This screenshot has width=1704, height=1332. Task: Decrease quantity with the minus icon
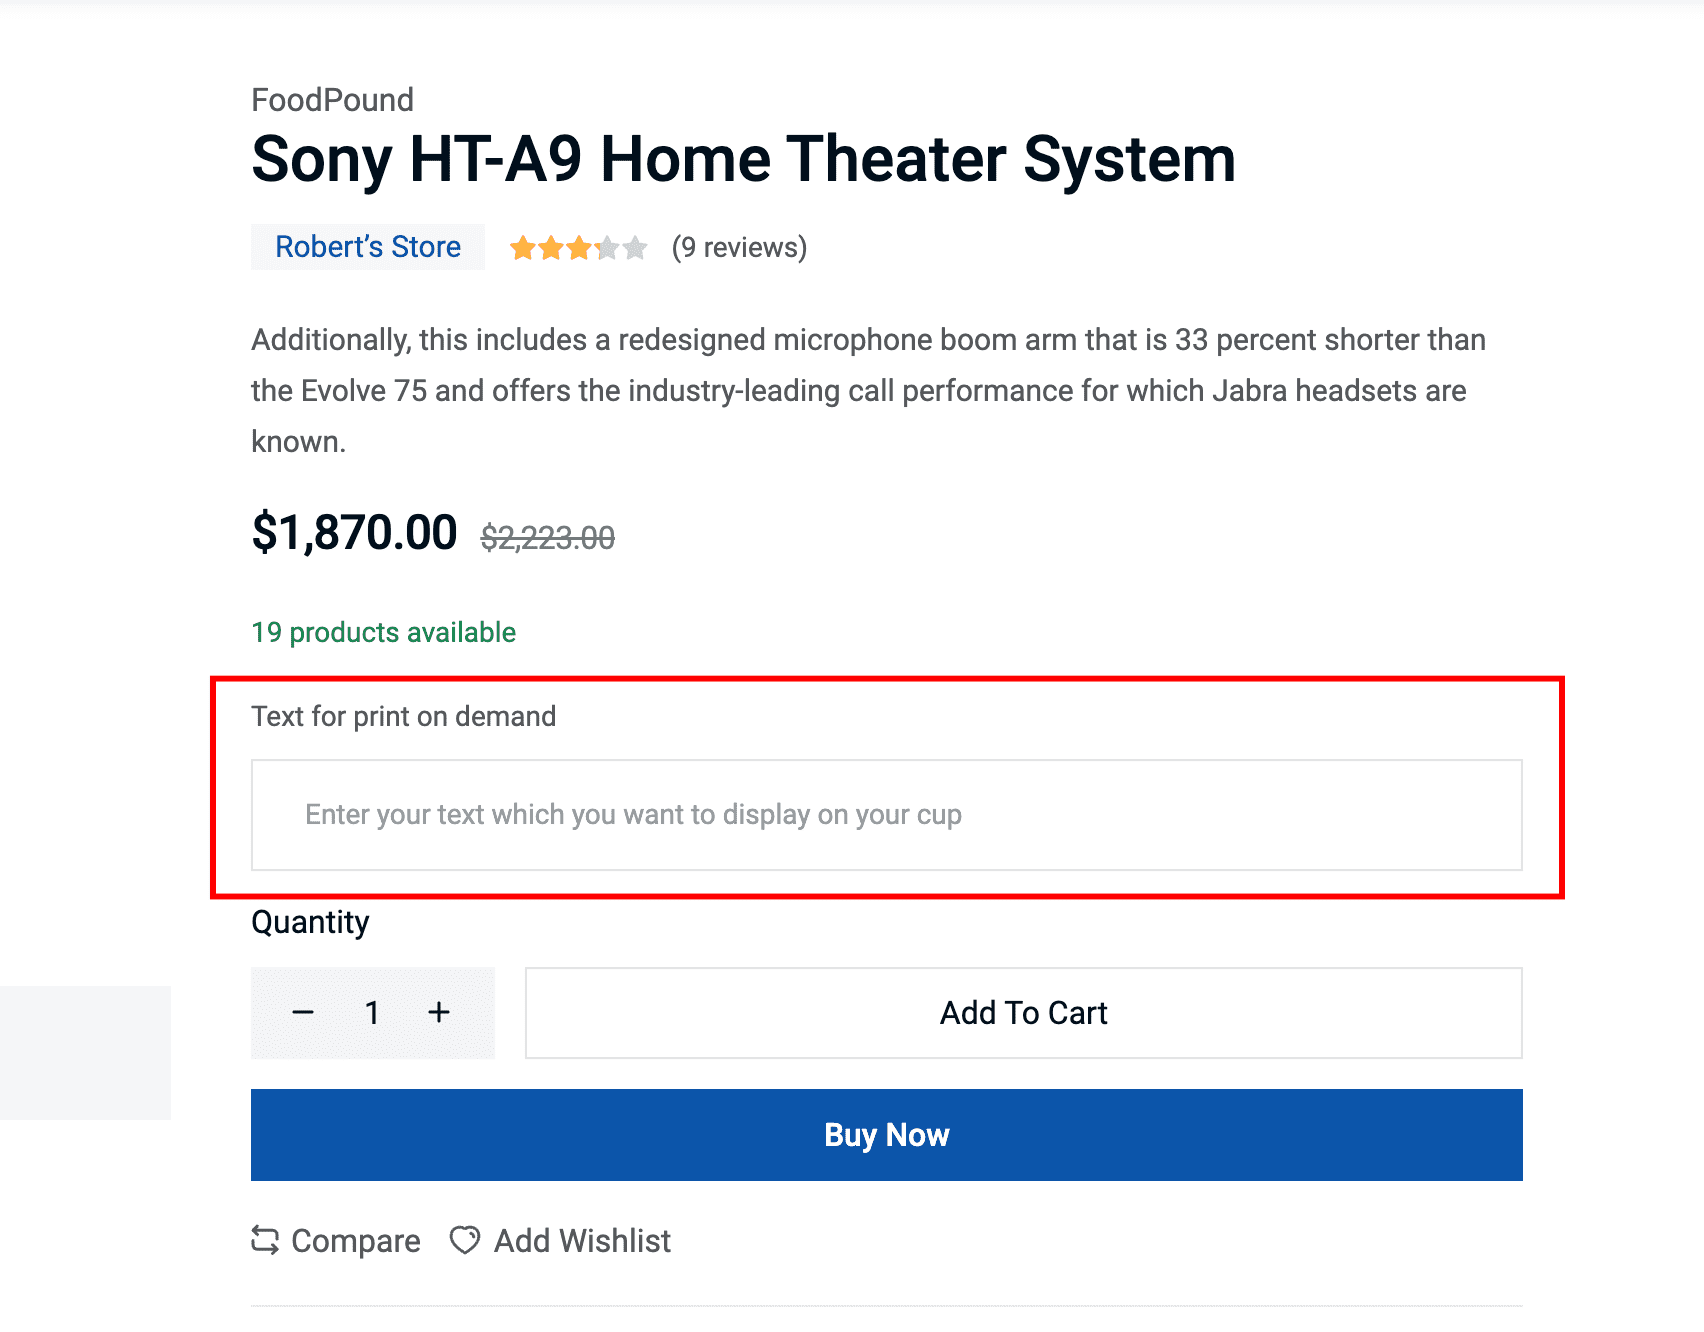point(303,1013)
